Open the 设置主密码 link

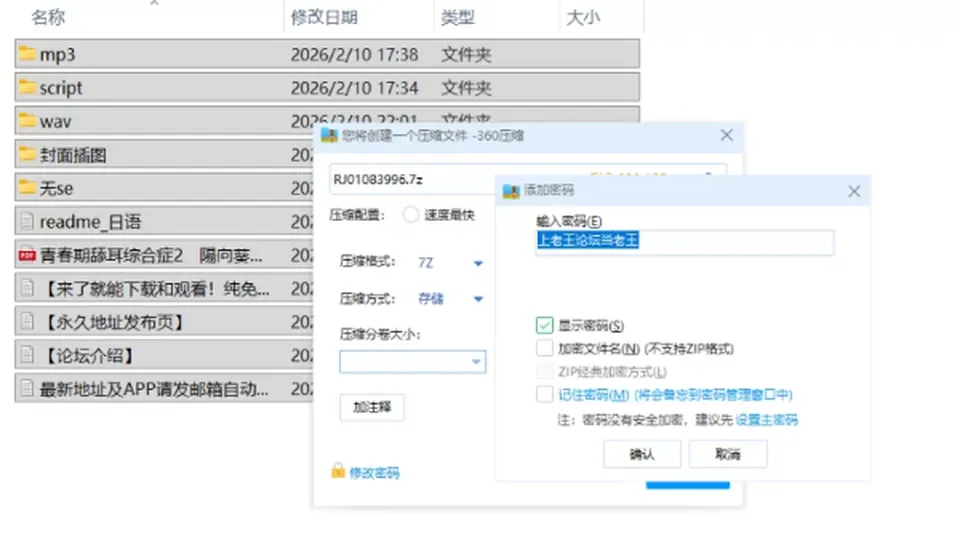[767, 419]
